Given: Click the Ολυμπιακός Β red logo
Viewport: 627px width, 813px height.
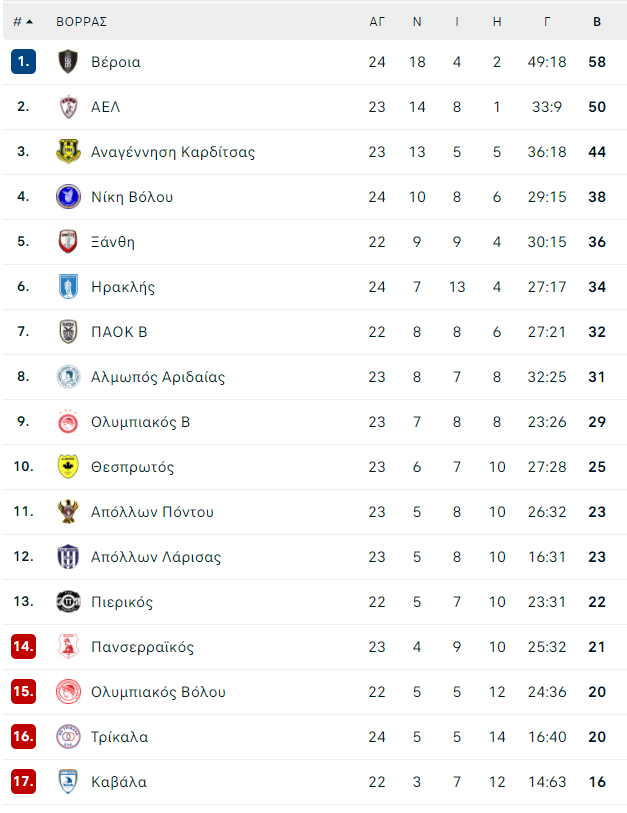Looking at the screenshot, I should coord(68,422).
